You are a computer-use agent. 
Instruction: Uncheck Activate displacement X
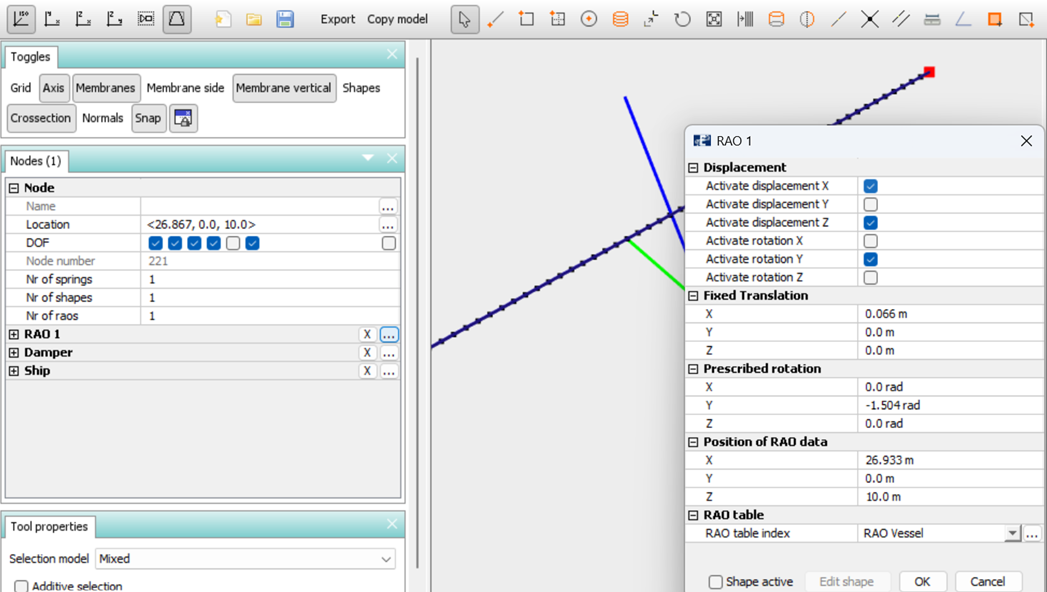(x=870, y=186)
